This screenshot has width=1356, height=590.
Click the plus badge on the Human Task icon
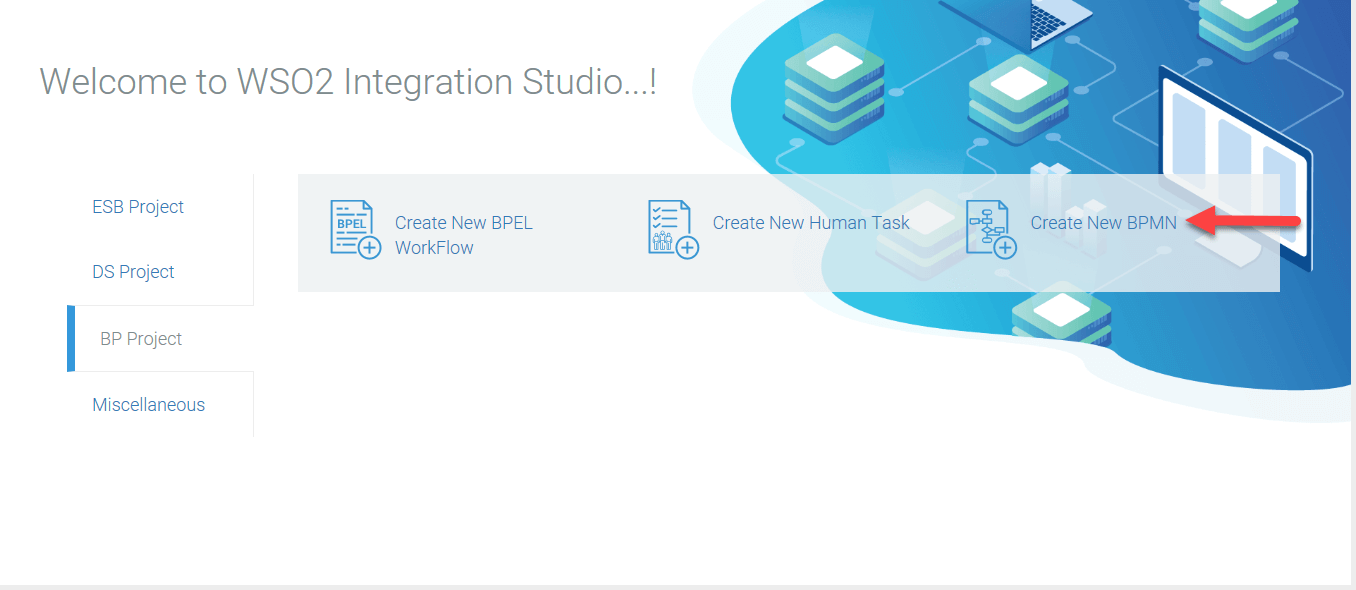[686, 247]
